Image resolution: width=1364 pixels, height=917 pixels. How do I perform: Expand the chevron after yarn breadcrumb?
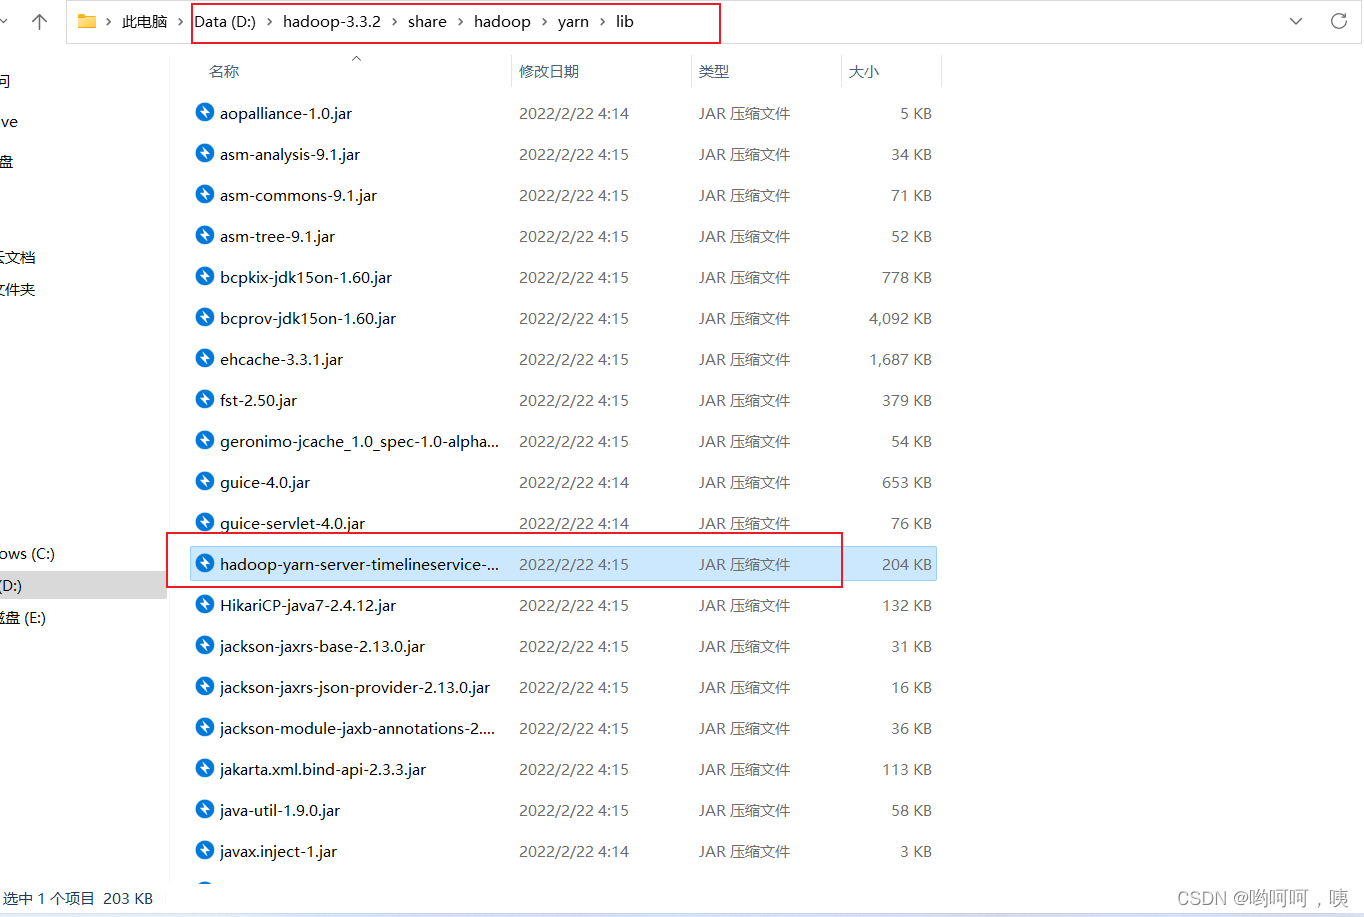[602, 22]
